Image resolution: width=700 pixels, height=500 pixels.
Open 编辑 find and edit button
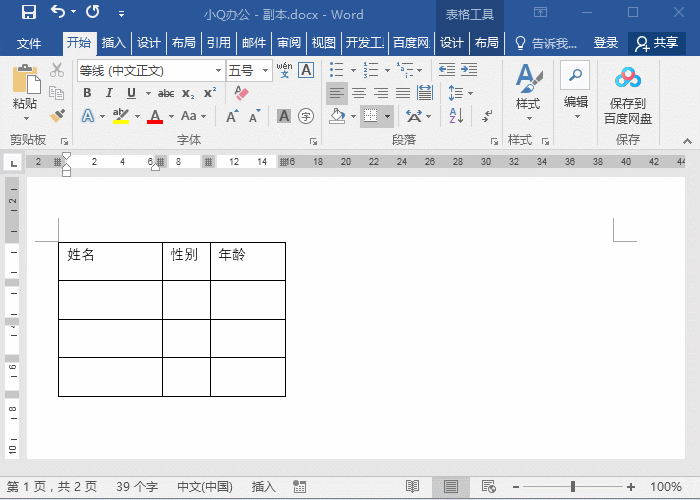pos(575,92)
